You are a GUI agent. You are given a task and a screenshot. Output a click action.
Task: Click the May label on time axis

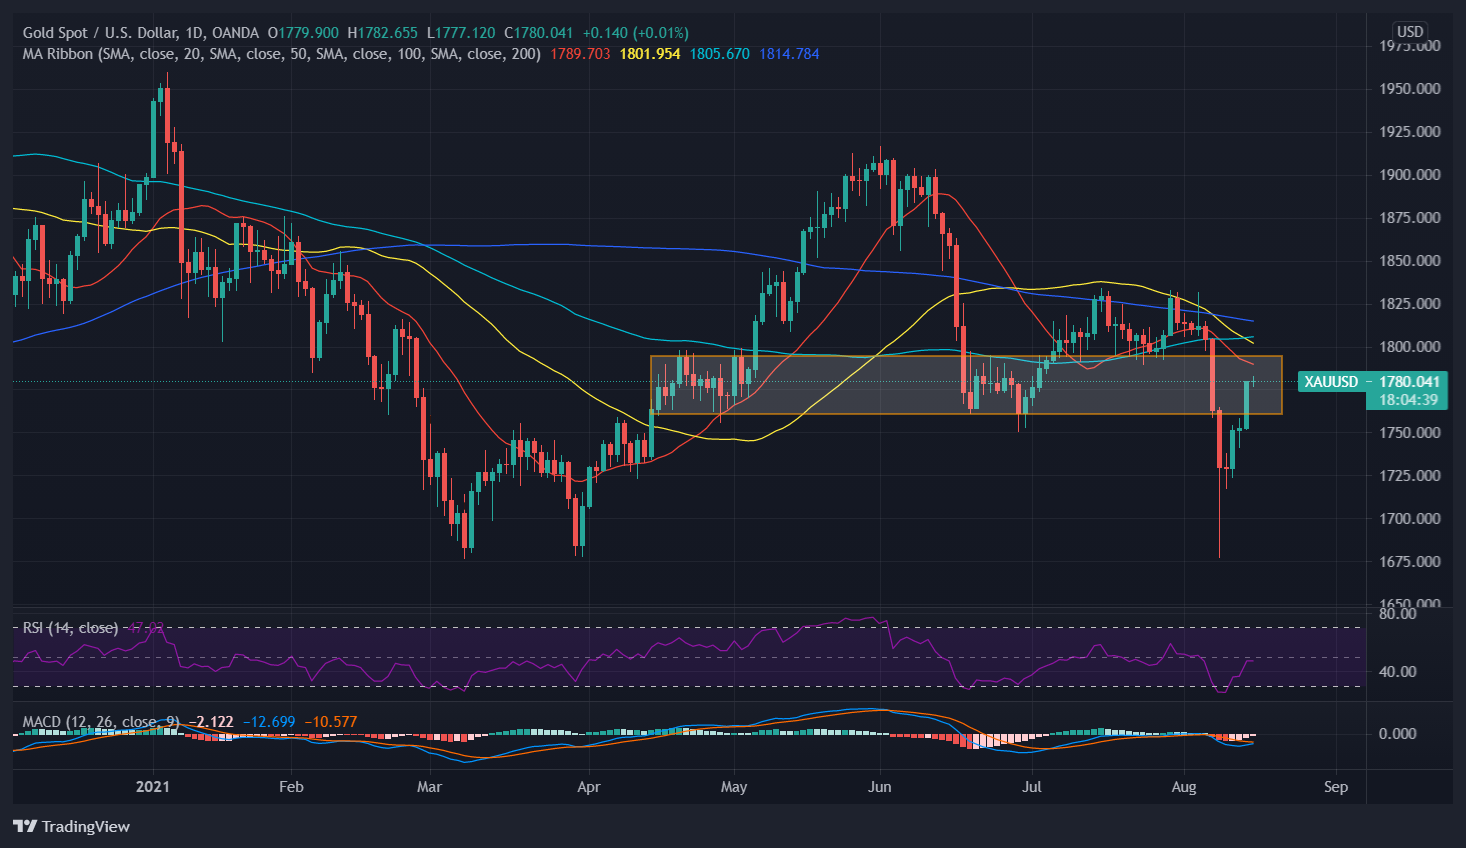(x=734, y=787)
